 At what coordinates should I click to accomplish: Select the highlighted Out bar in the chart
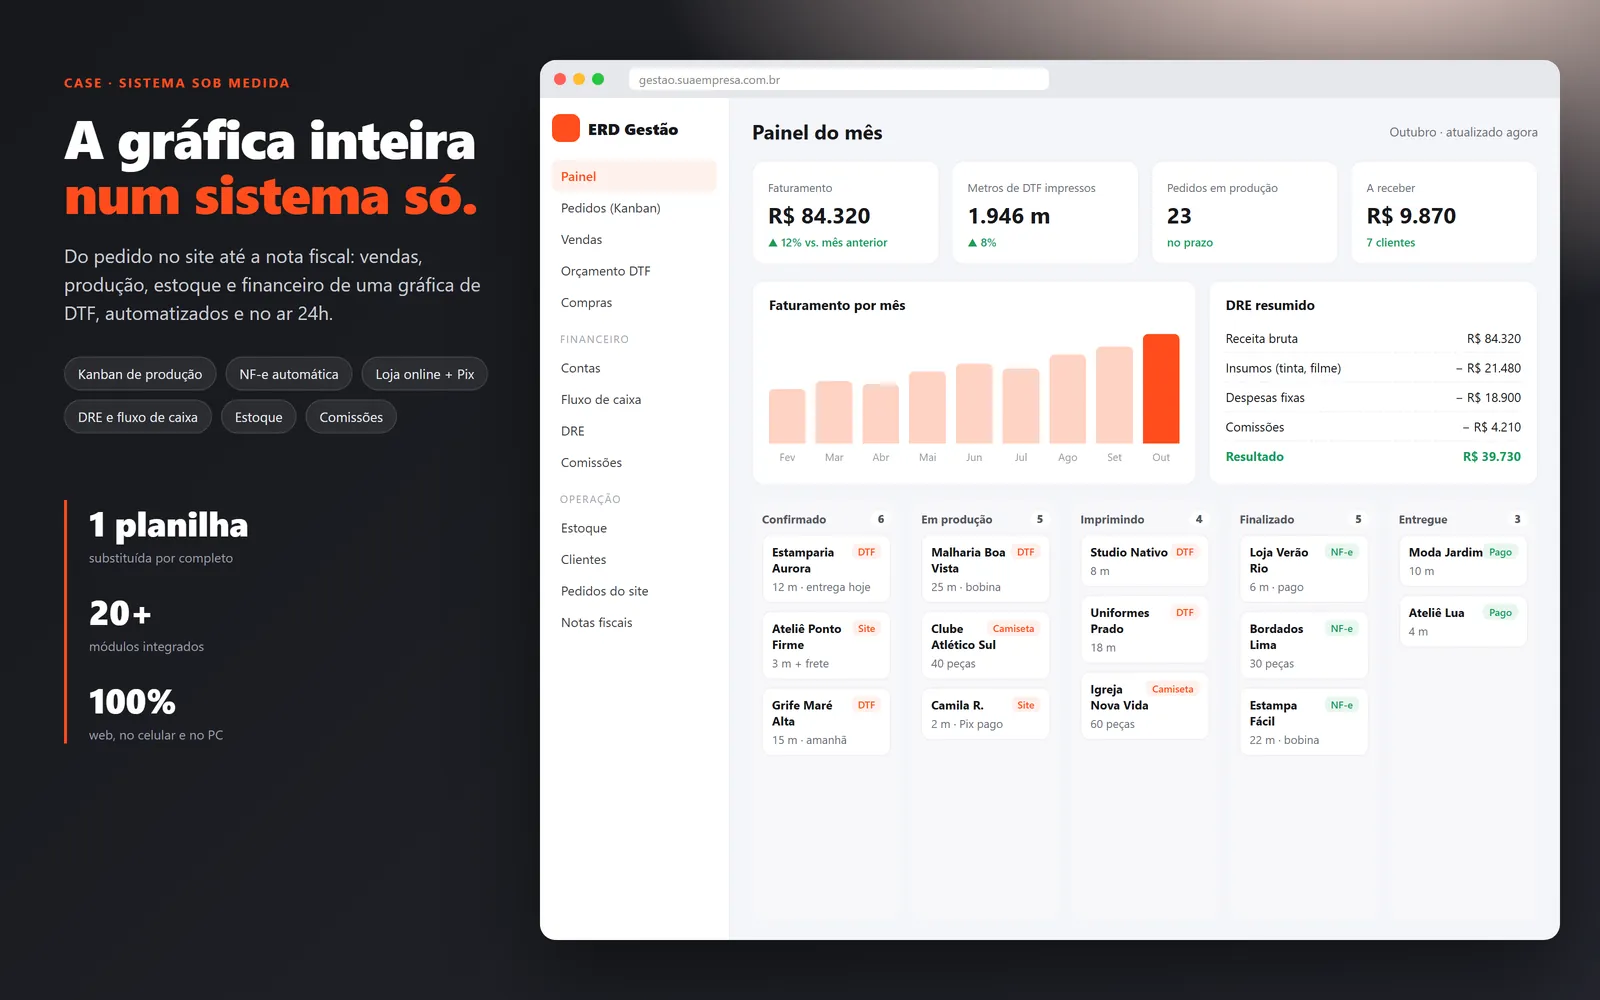click(x=1161, y=388)
